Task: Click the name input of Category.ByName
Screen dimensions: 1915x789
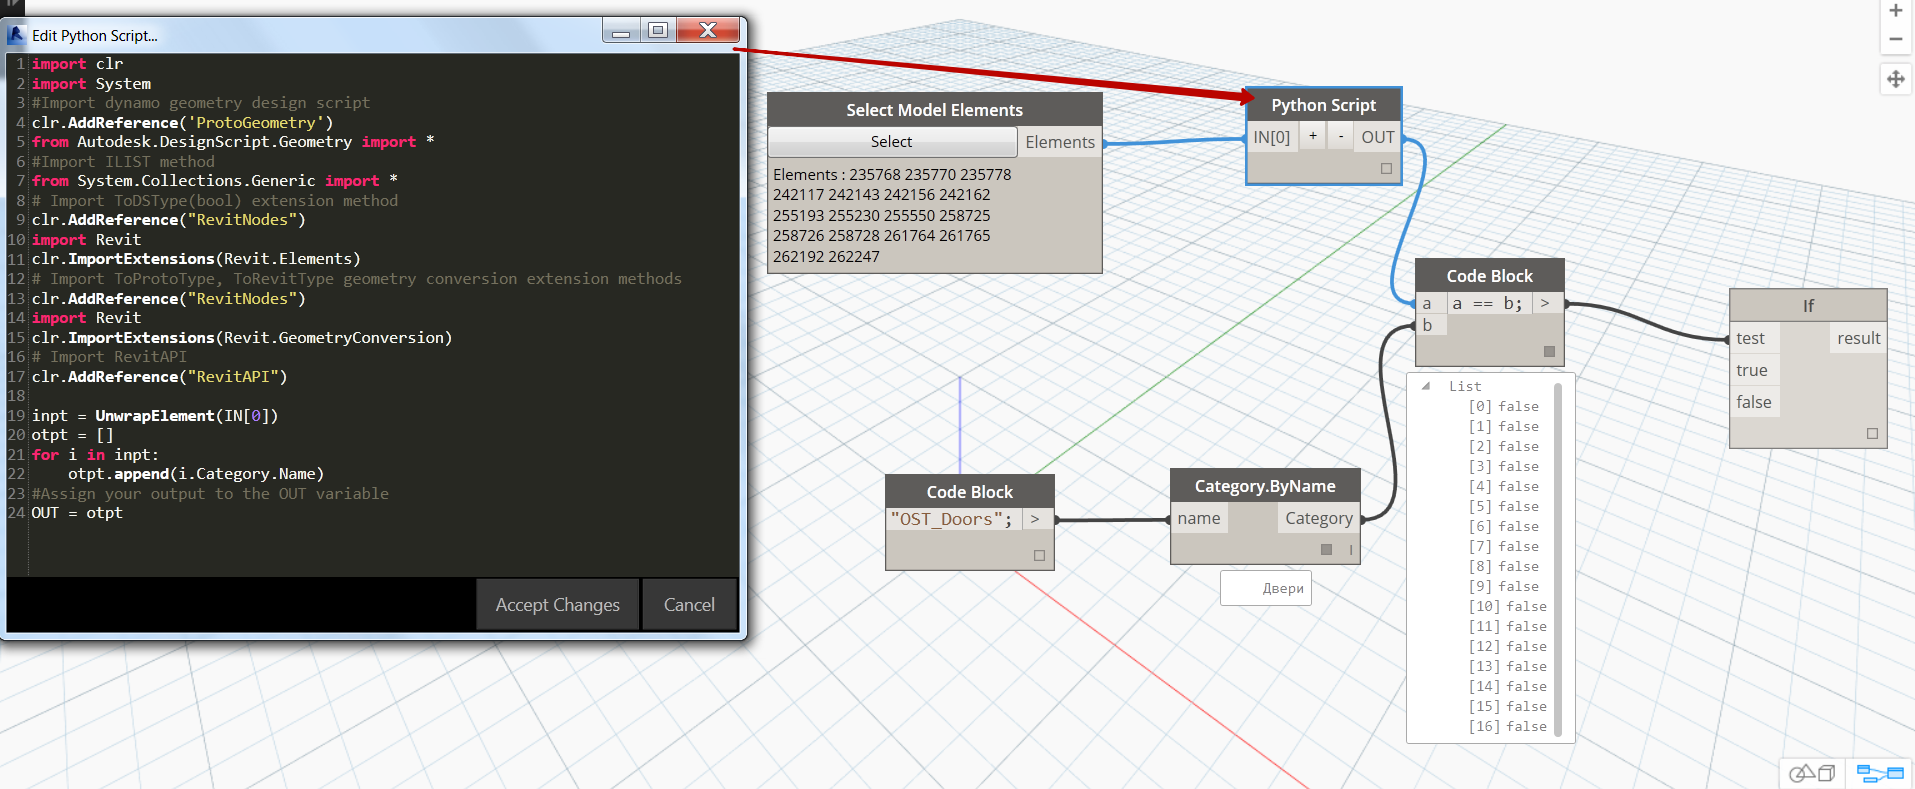Action: click(x=1198, y=518)
